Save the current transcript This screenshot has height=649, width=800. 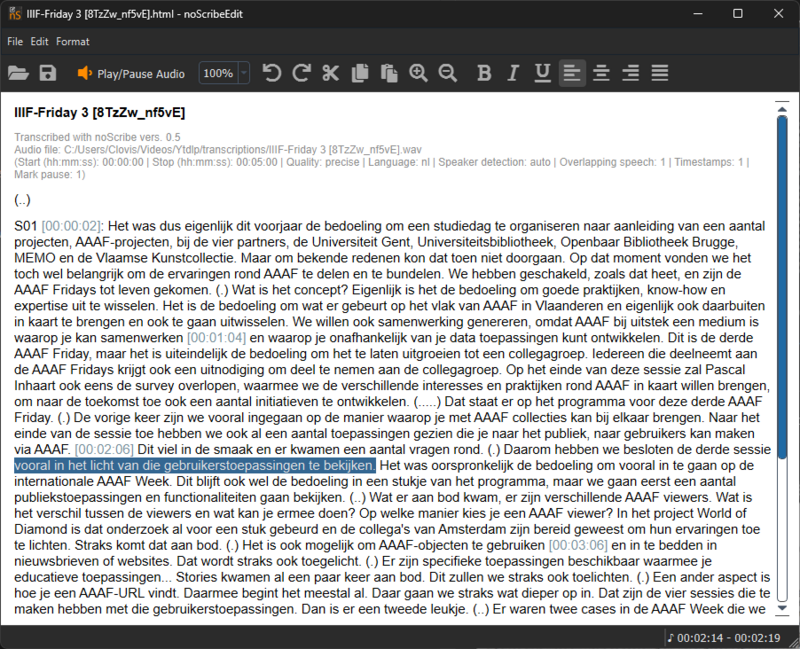click(x=49, y=72)
